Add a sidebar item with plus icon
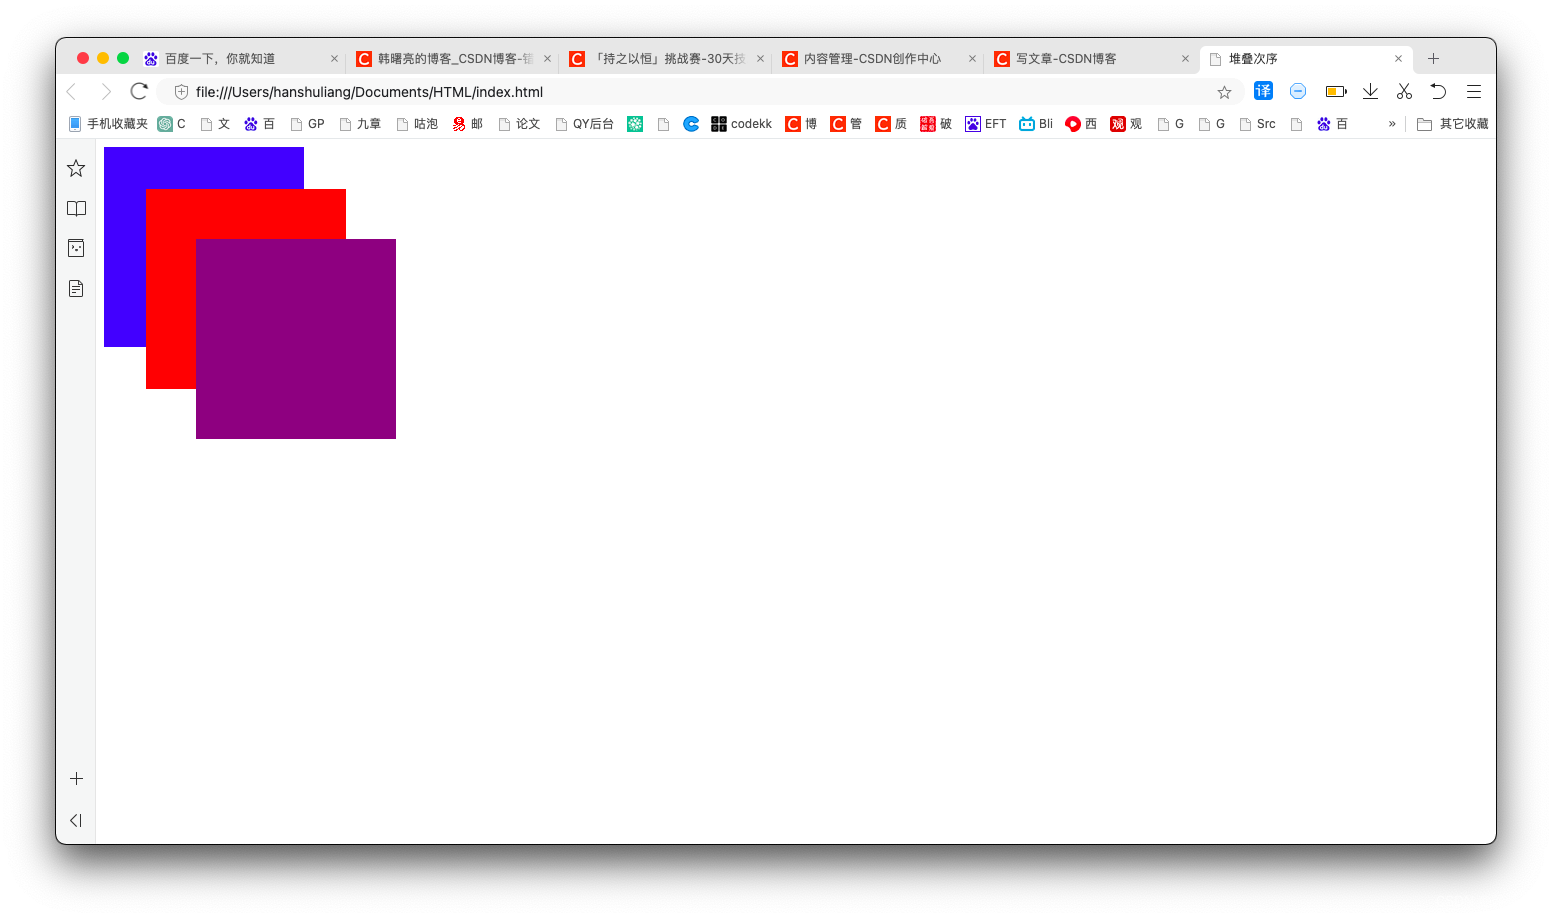This screenshot has height=918, width=1552. click(76, 778)
